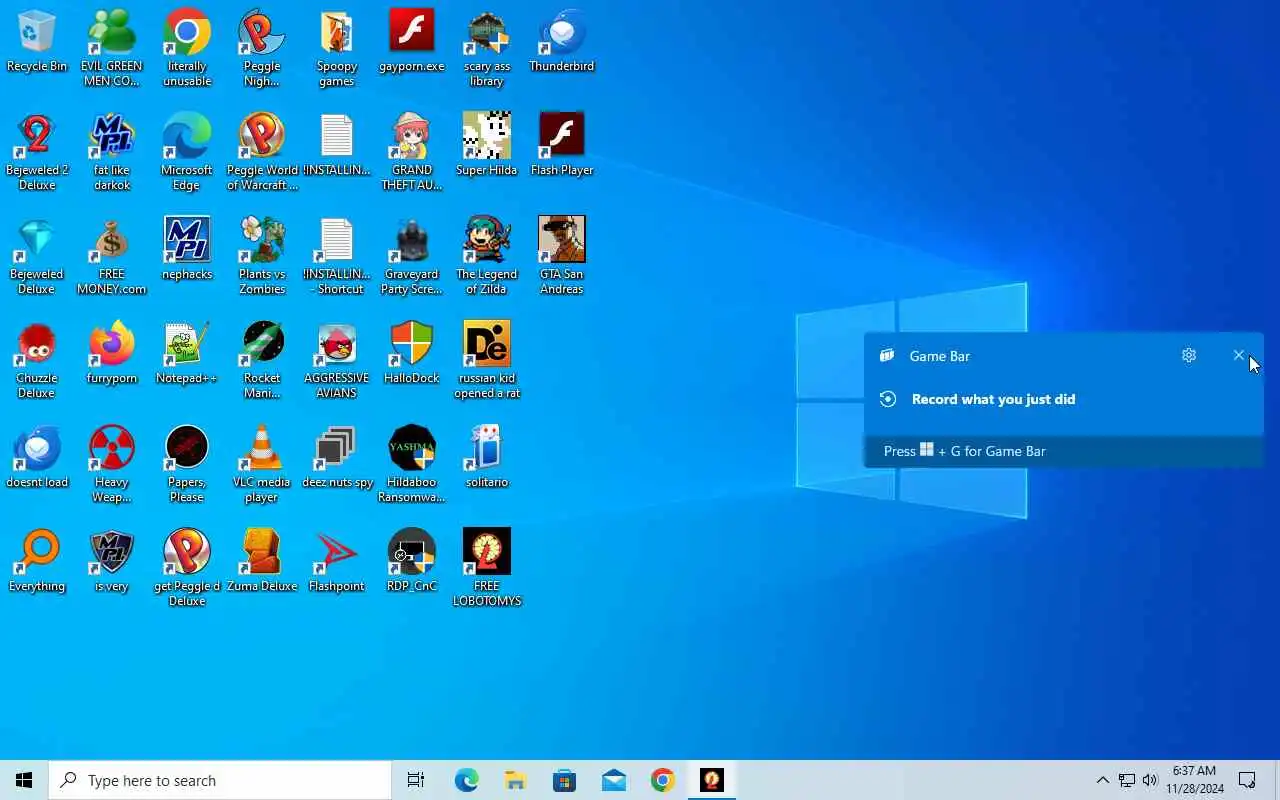Select the HalloDock shield icon
This screenshot has height=800, width=1280.
click(412, 354)
